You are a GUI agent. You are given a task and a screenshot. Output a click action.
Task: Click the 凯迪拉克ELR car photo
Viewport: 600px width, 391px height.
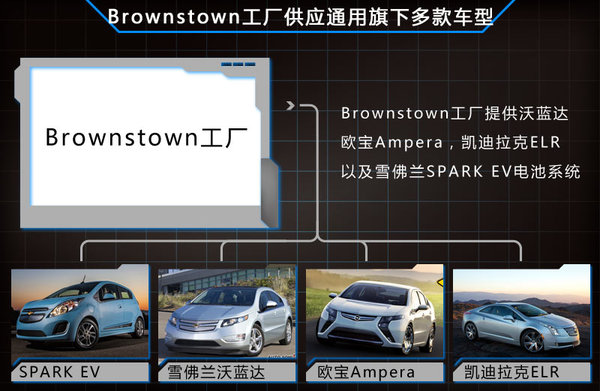coord(522,313)
